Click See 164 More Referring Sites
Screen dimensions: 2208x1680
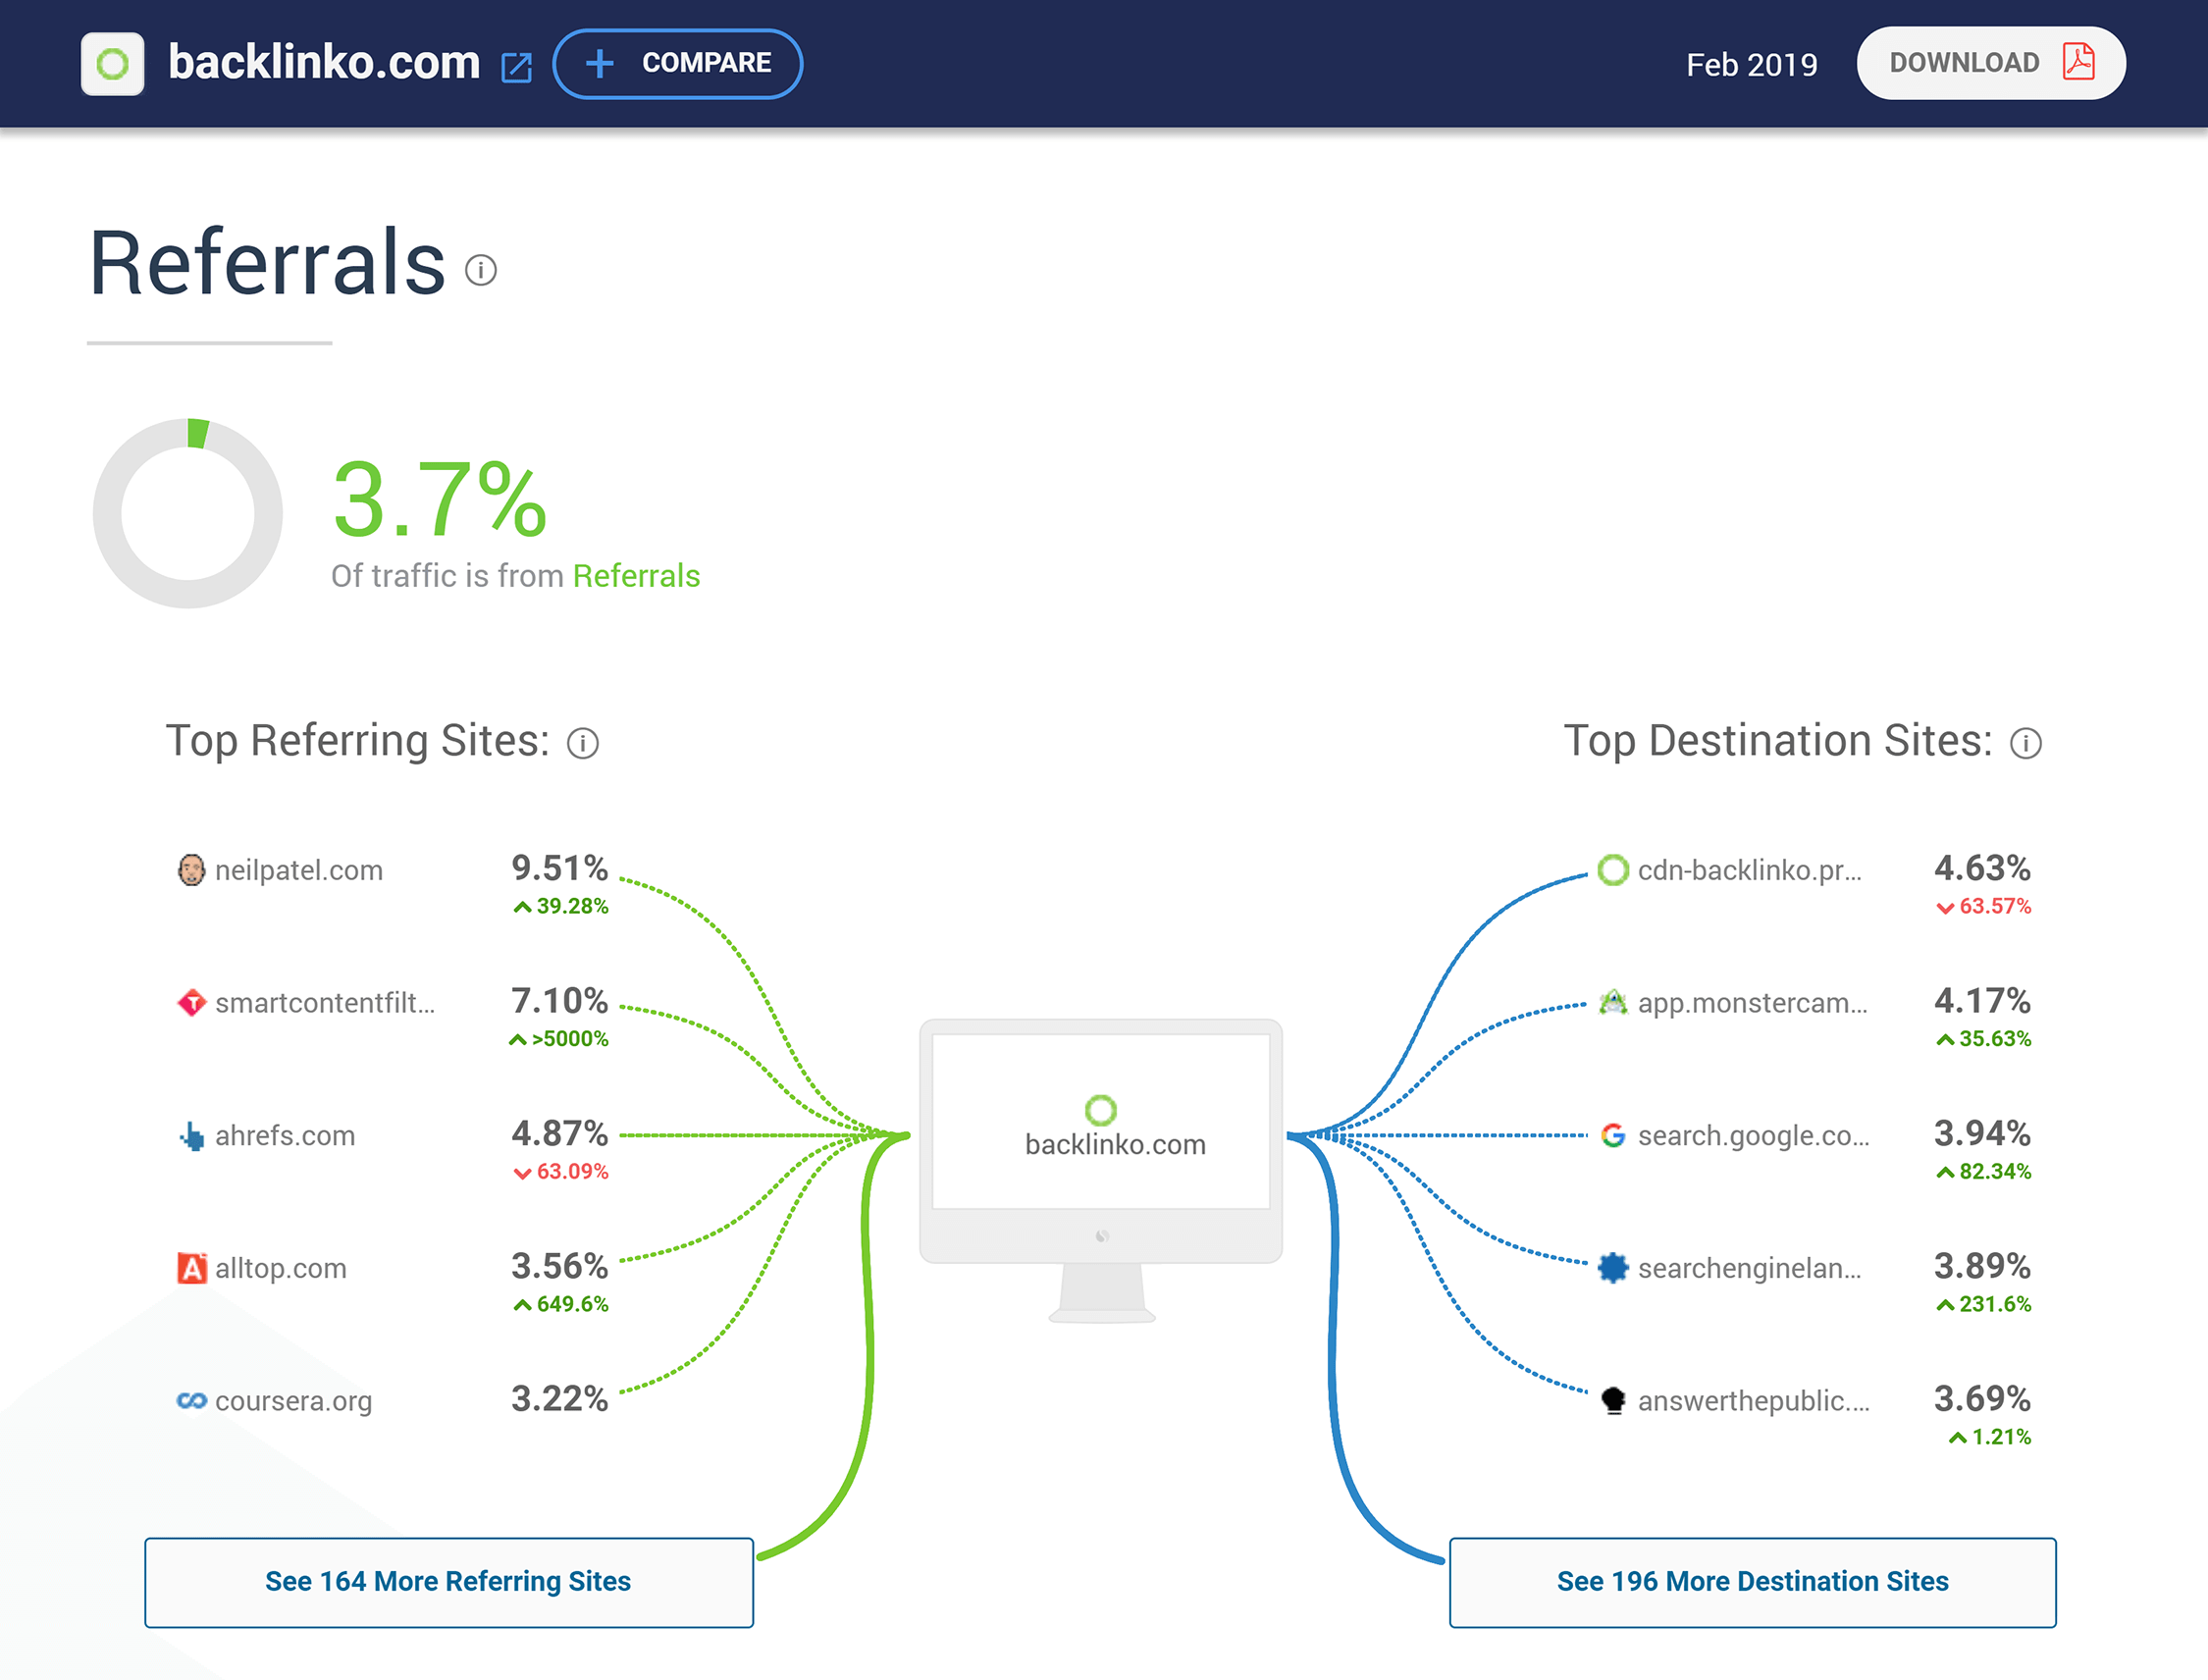point(449,1582)
